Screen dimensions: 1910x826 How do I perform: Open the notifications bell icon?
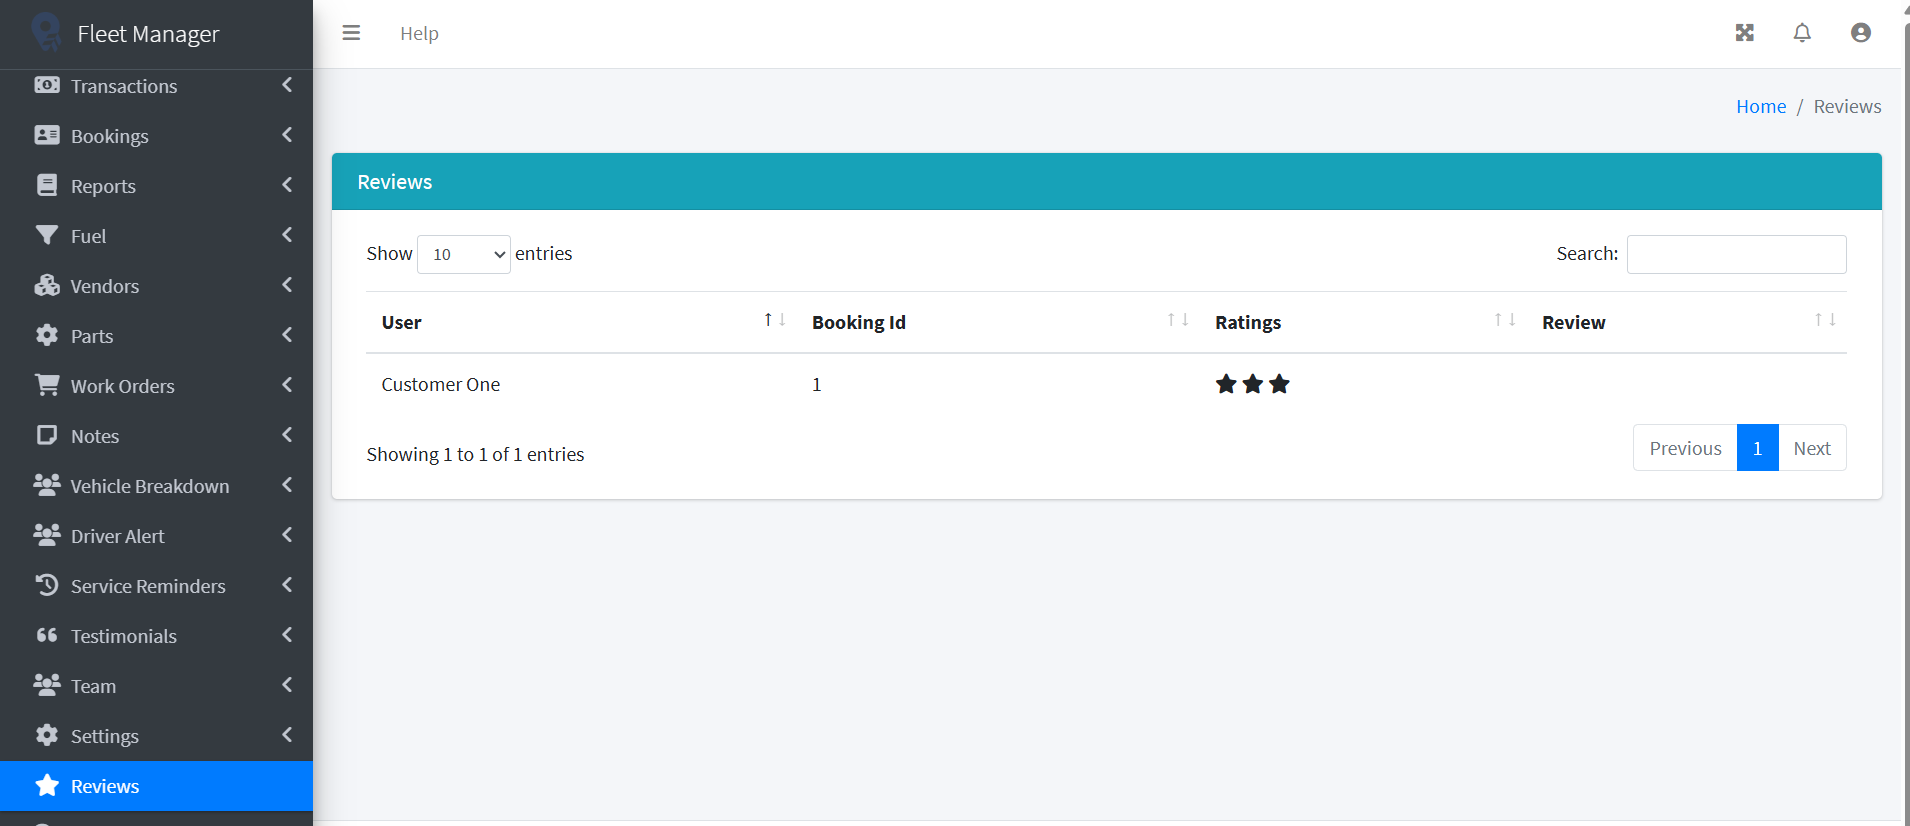click(1802, 33)
